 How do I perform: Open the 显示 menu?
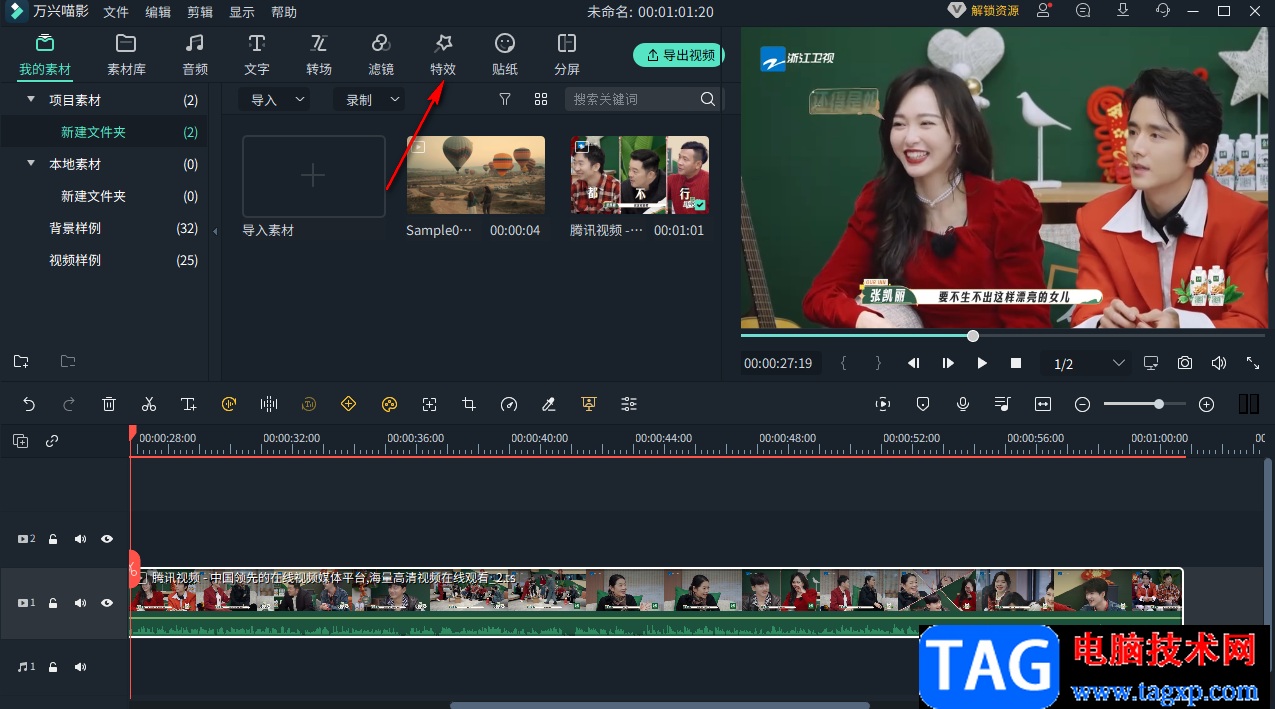coord(242,12)
